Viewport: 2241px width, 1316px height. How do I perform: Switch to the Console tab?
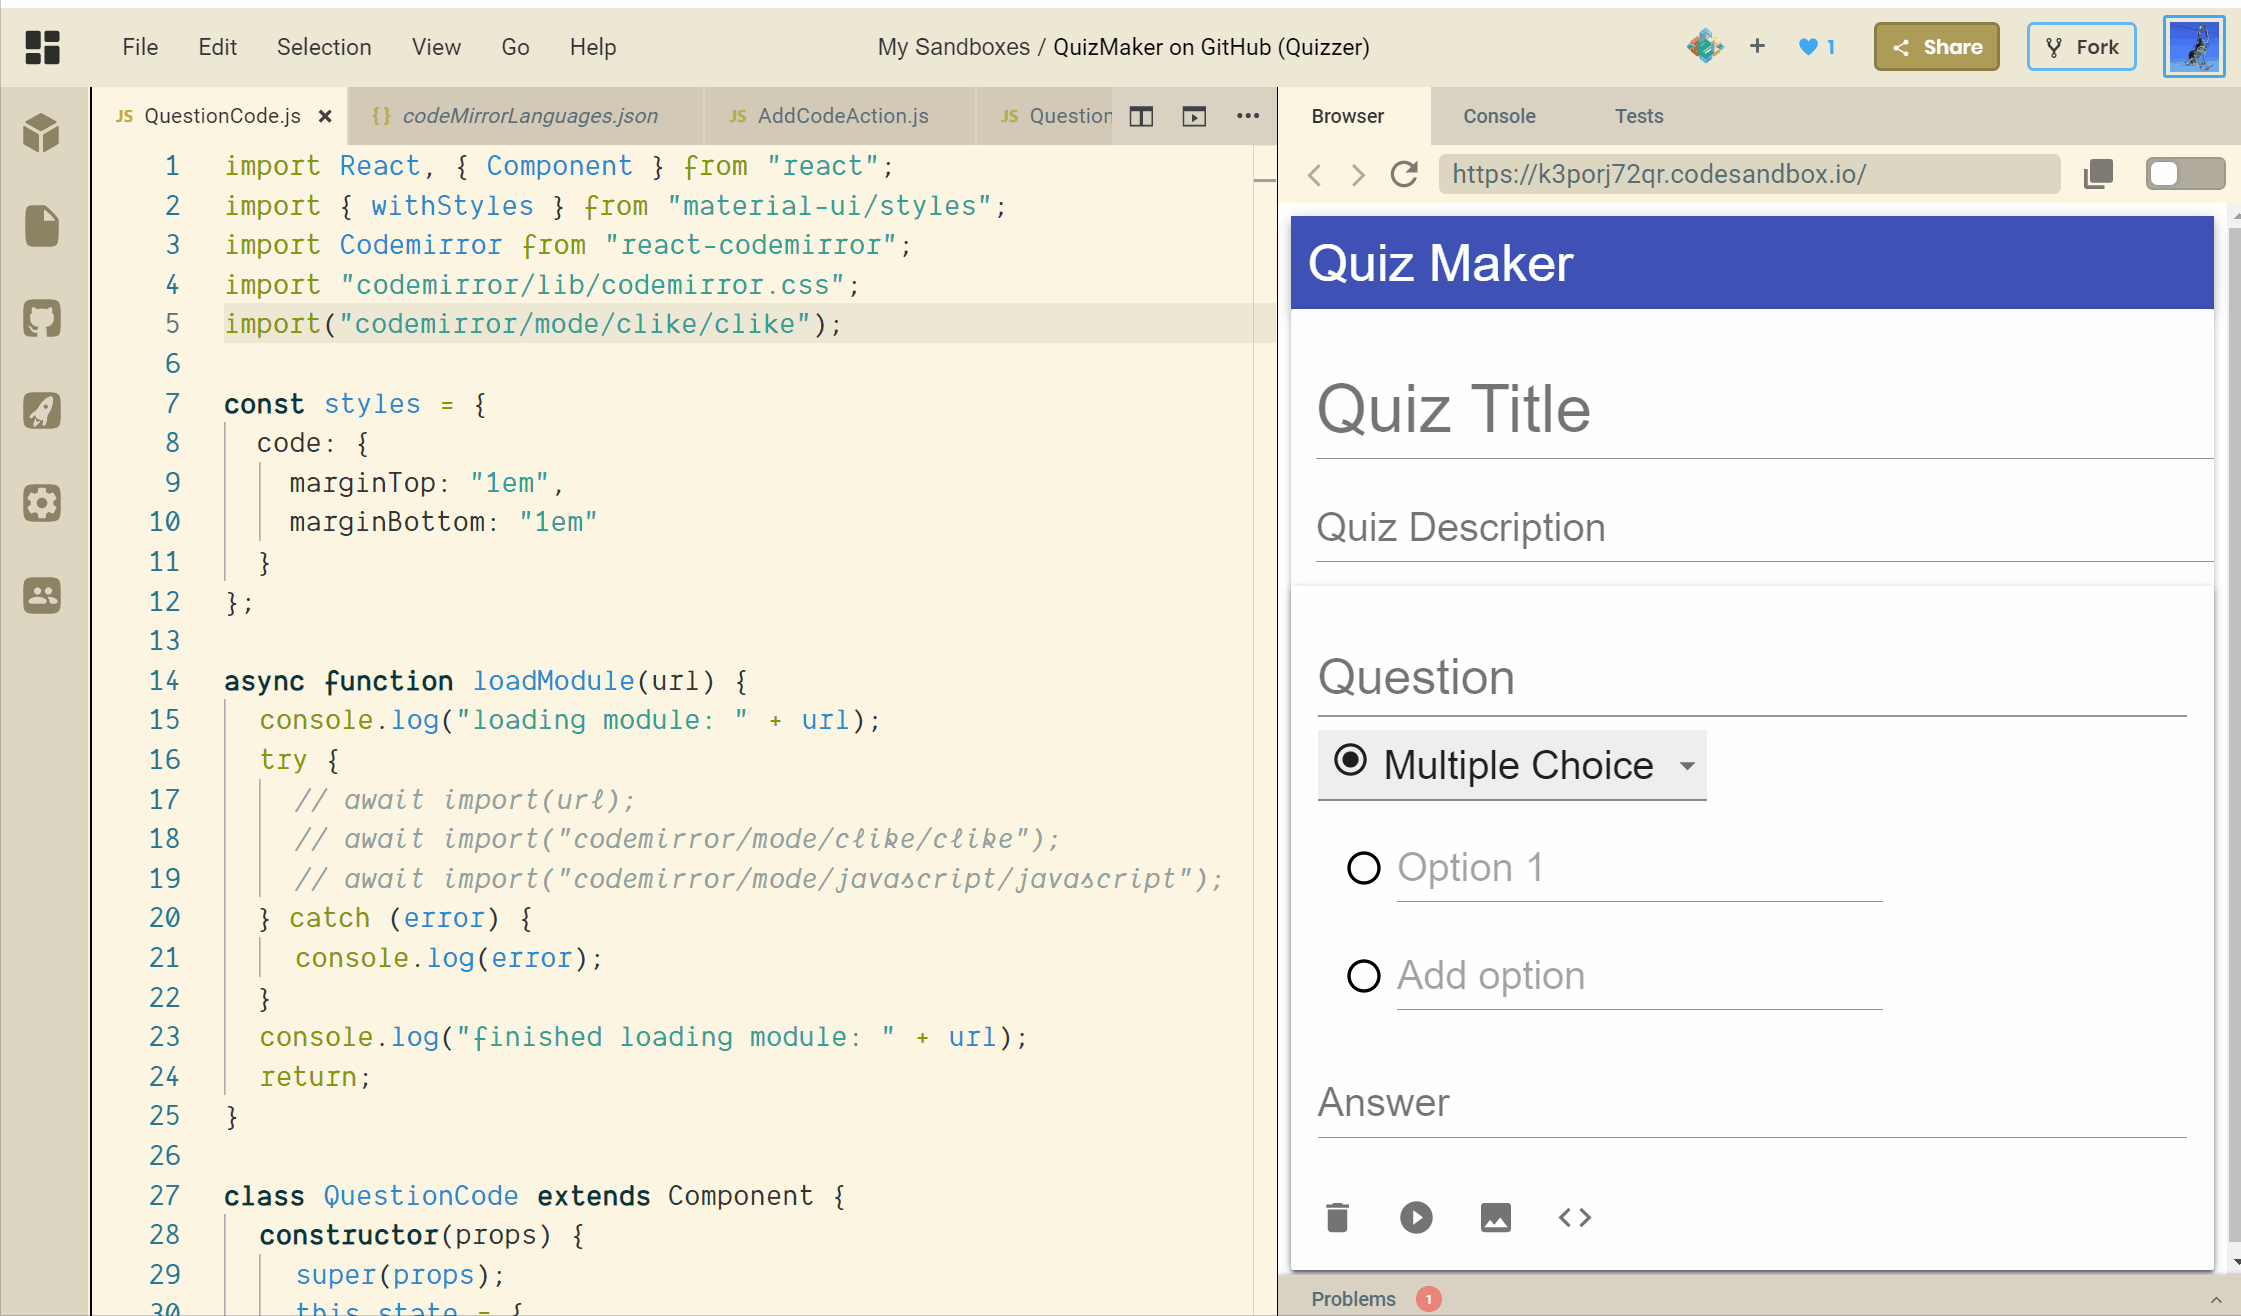click(1499, 116)
